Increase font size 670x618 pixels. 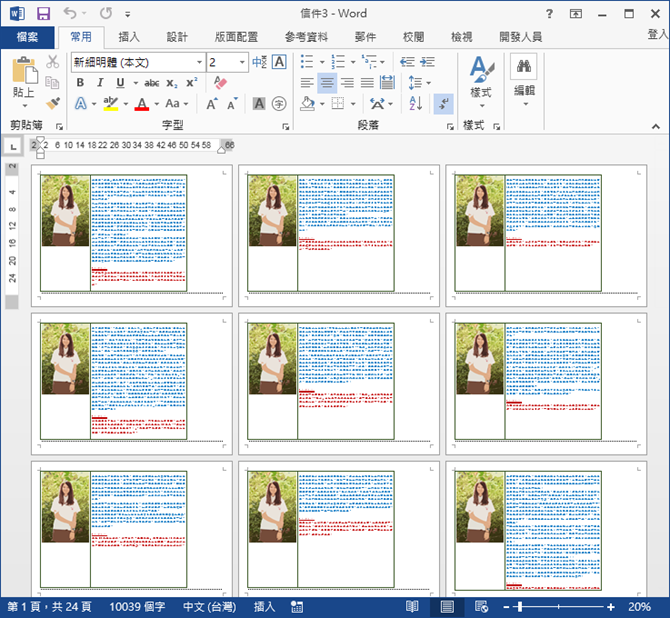212,104
